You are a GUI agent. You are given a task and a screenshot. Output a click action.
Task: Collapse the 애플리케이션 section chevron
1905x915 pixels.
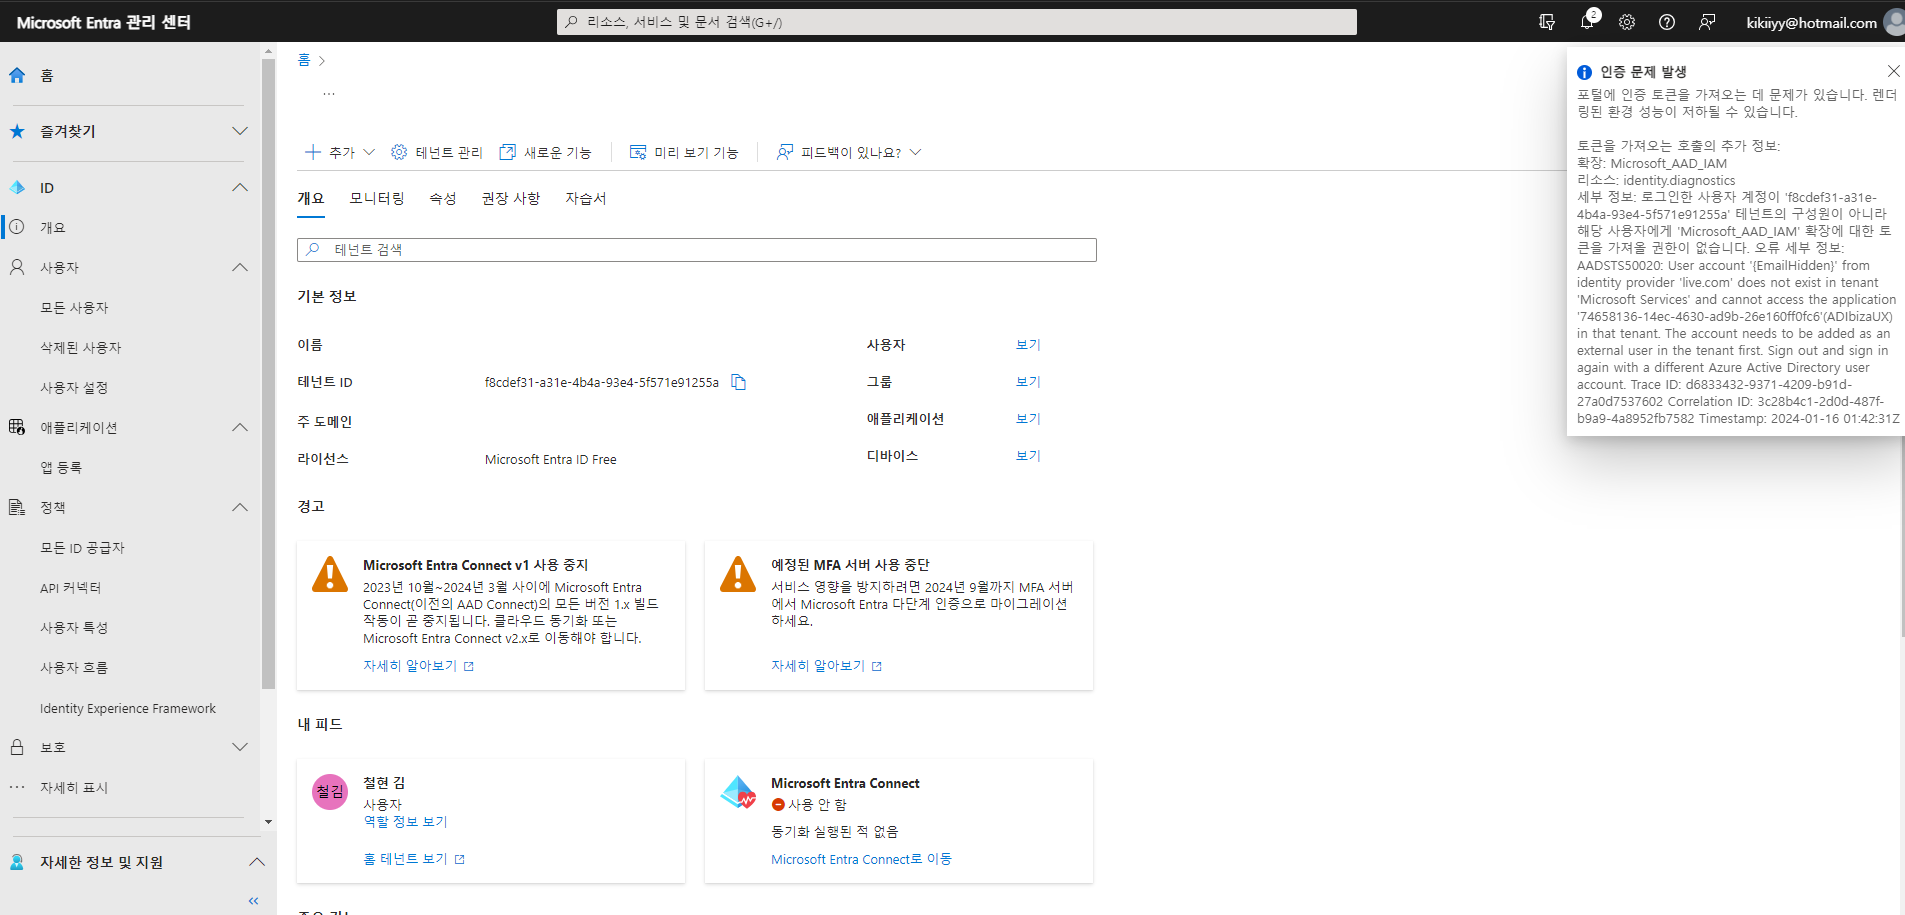click(x=240, y=427)
